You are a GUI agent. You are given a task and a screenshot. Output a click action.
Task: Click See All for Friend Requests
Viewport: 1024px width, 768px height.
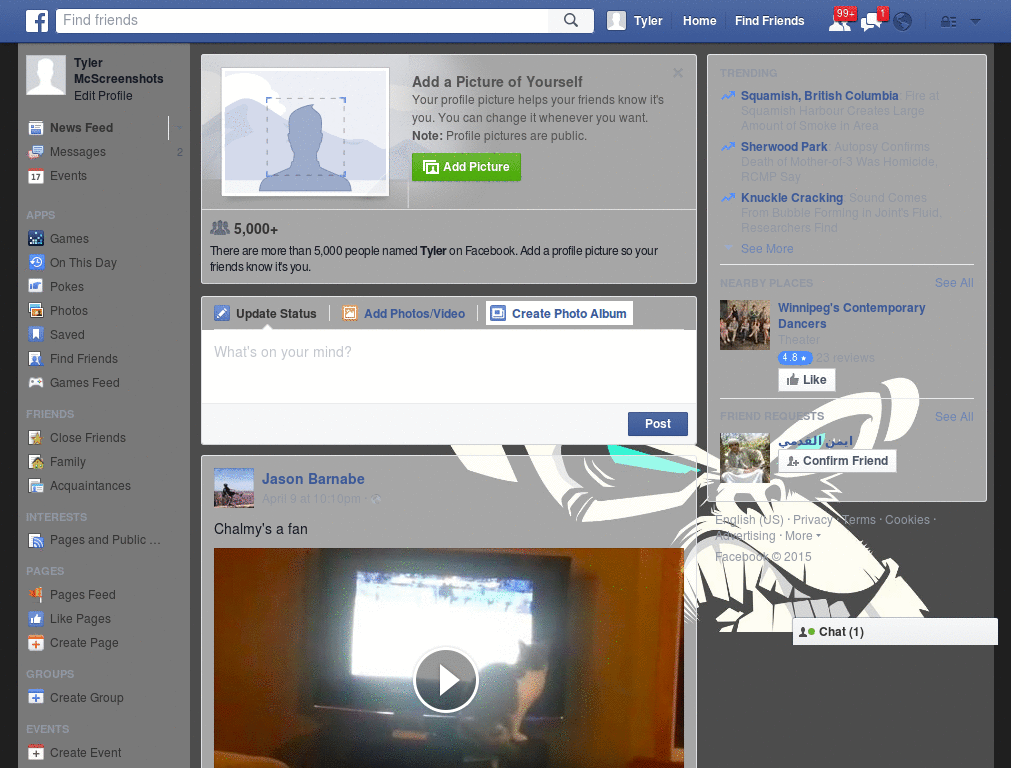954,417
